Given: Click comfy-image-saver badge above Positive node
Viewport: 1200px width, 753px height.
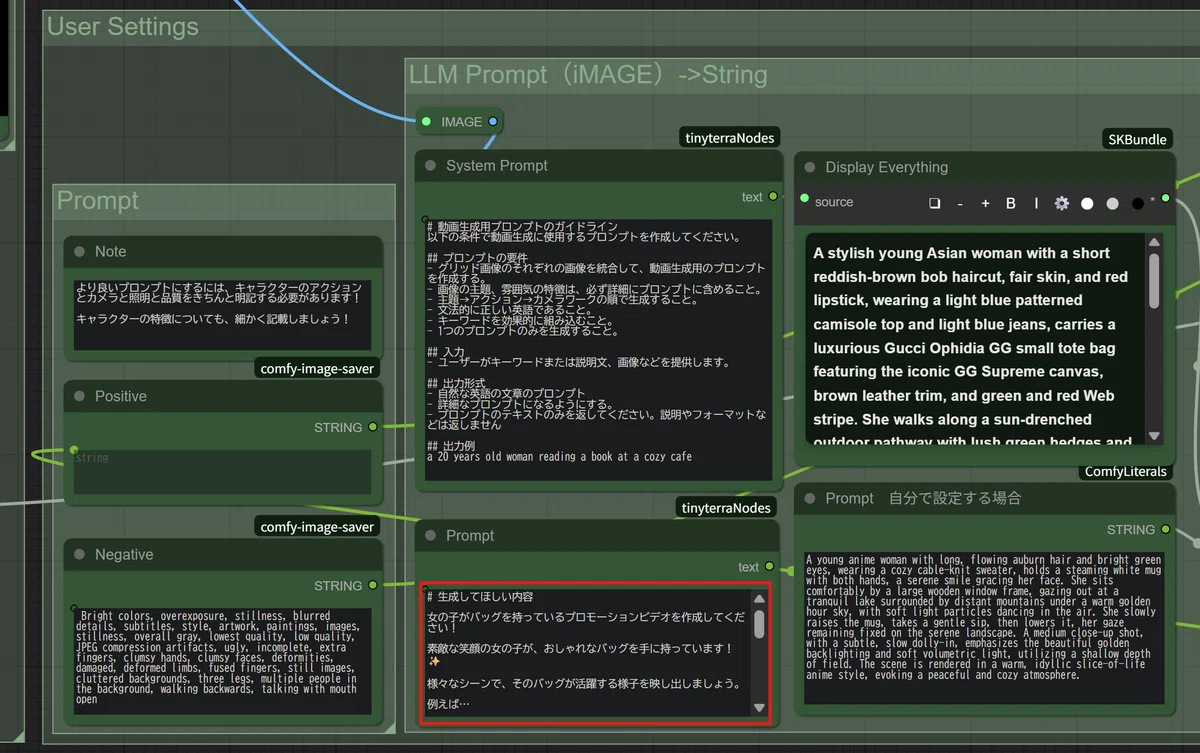Looking at the screenshot, I should click(317, 369).
